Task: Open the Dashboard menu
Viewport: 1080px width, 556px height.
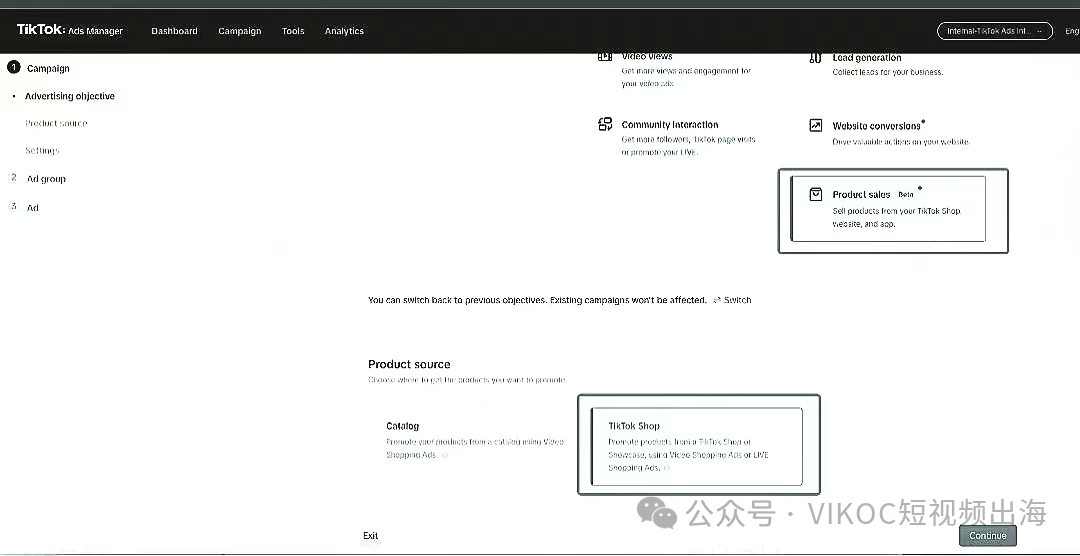Action: pyautogui.click(x=174, y=31)
